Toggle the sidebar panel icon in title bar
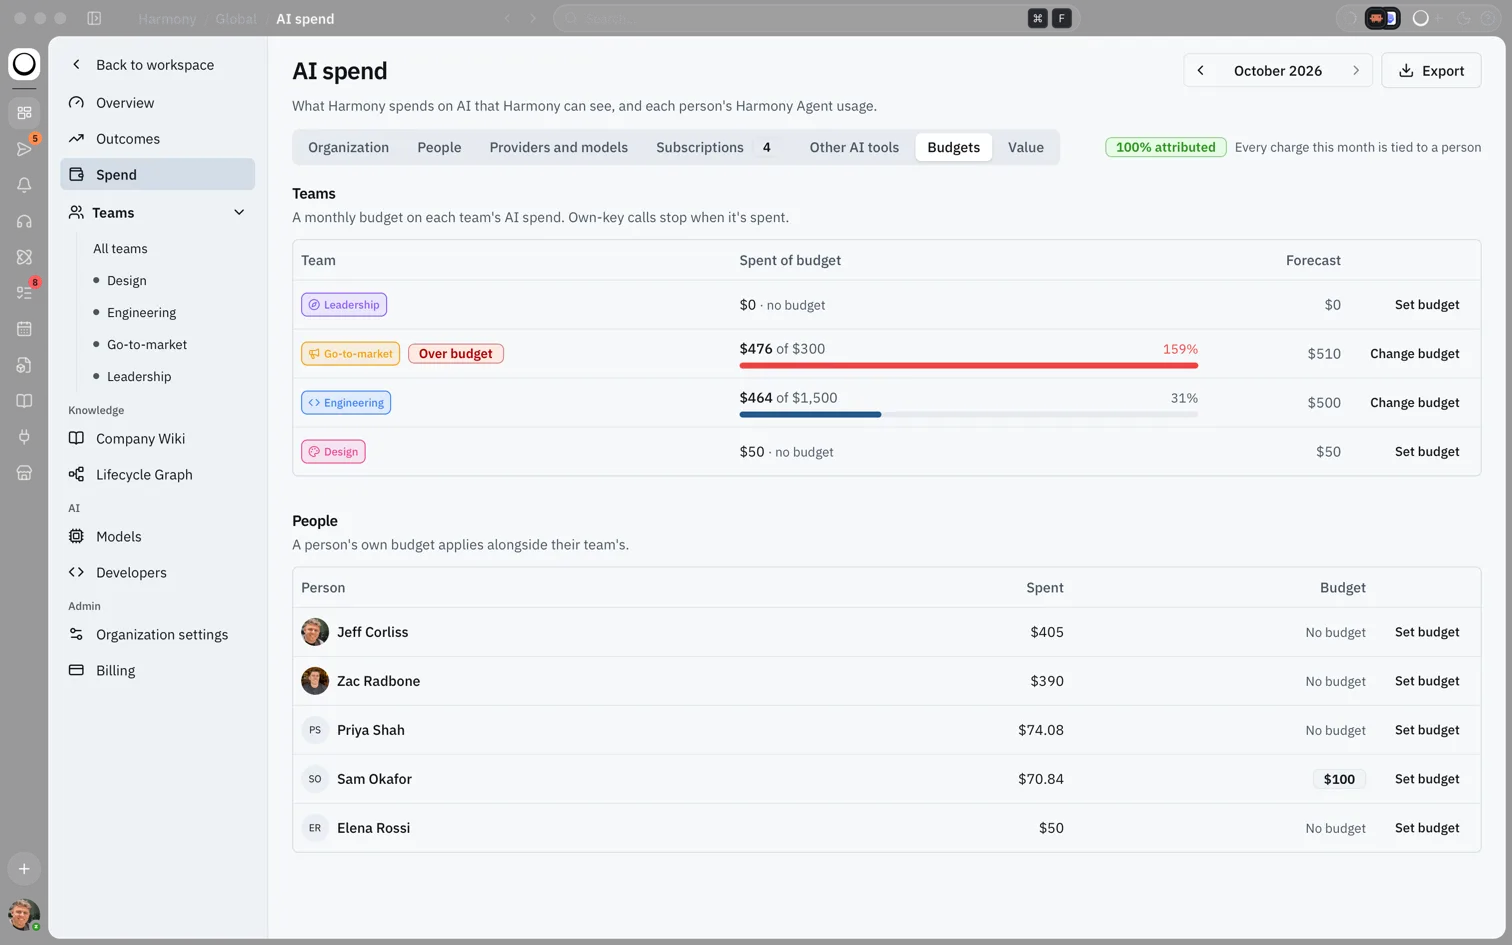The image size is (1512, 945). 94,18
